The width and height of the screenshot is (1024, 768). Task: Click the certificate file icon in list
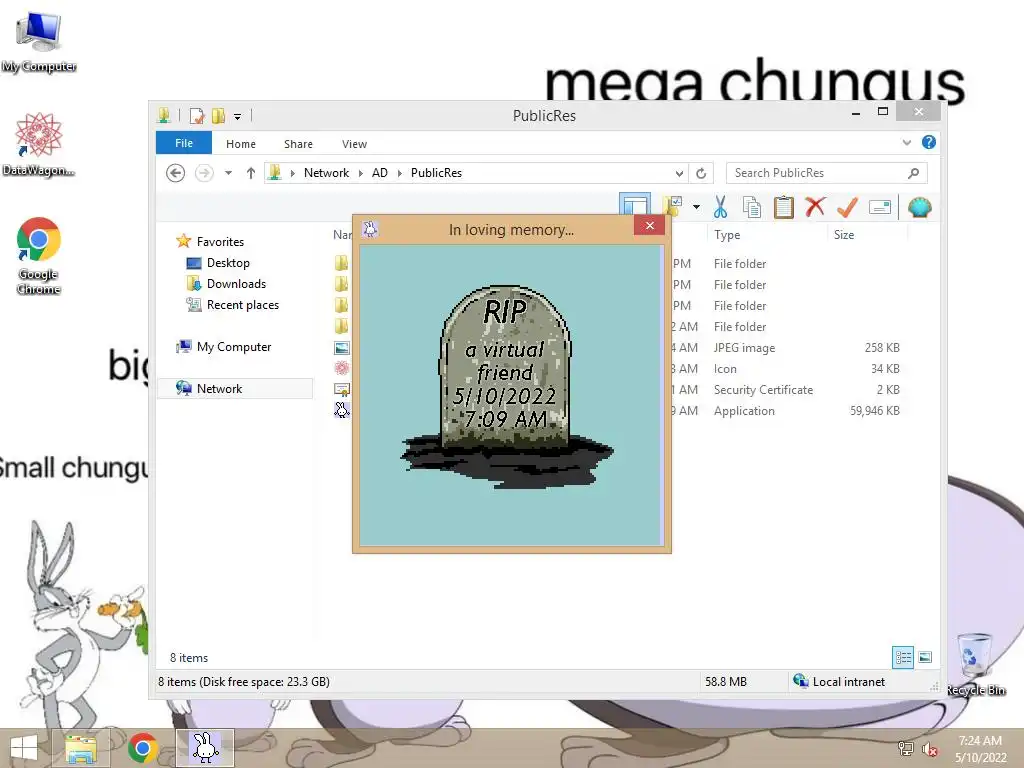point(342,389)
